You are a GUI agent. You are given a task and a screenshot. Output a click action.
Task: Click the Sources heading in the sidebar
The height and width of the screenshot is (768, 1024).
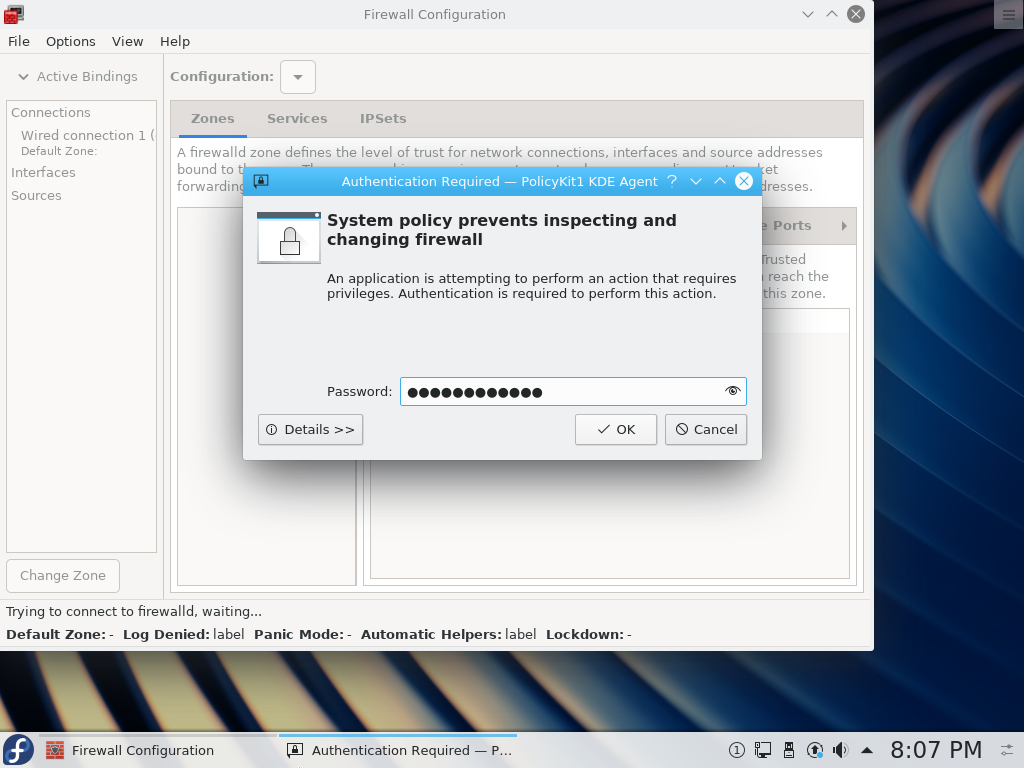click(x=36, y=195)
